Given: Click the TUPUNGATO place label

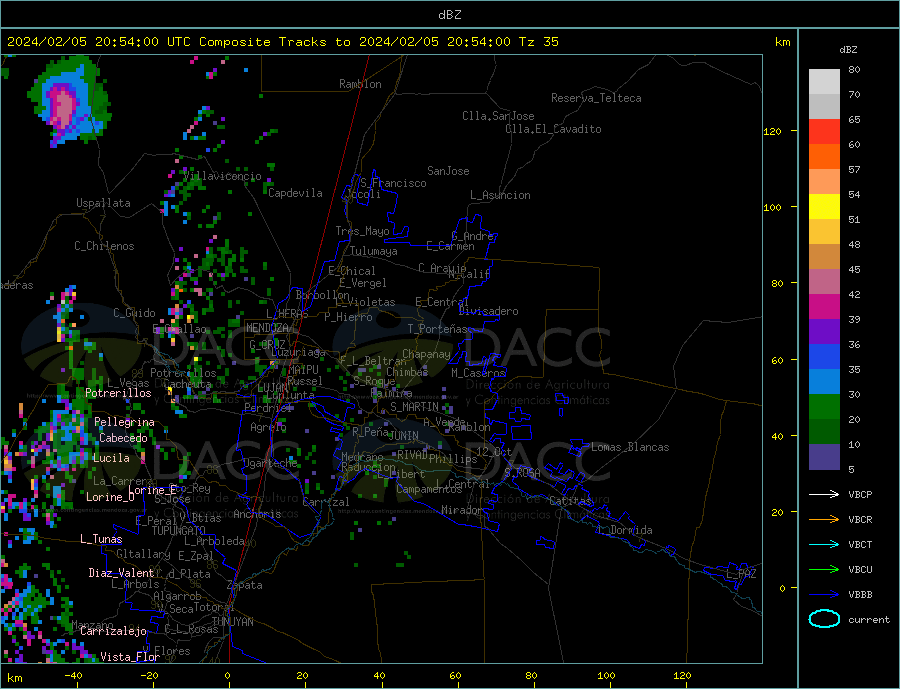Looking at the screenshot, I should (179, 531).
